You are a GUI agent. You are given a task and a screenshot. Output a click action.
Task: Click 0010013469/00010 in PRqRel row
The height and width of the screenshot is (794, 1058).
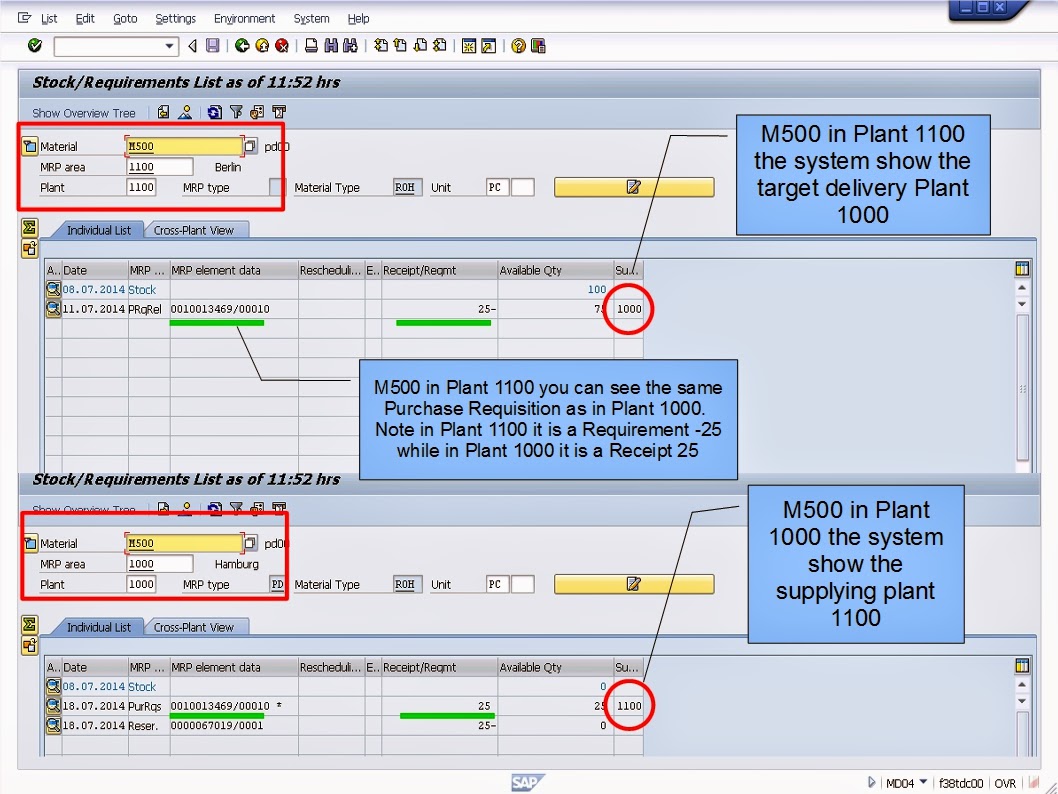[220, 309]
